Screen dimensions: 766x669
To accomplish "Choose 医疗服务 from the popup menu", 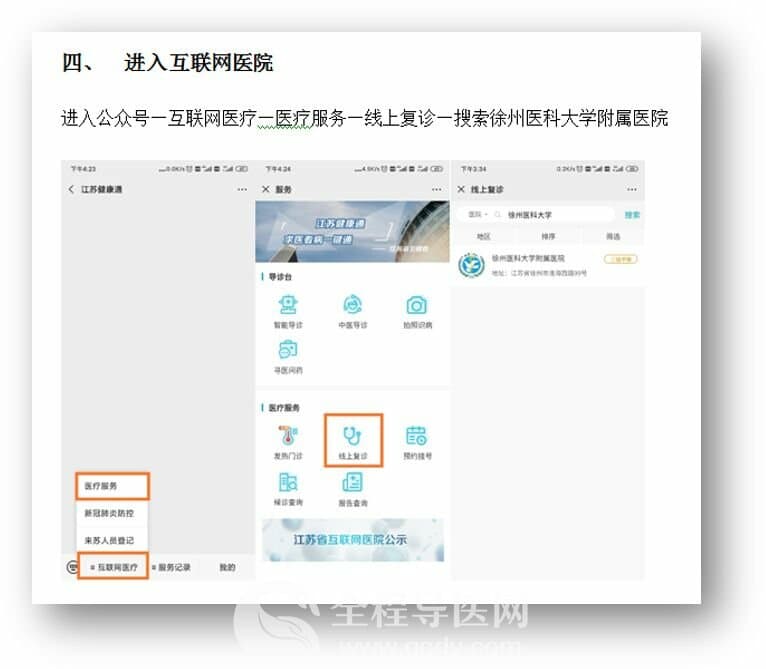I will (112, 486).
